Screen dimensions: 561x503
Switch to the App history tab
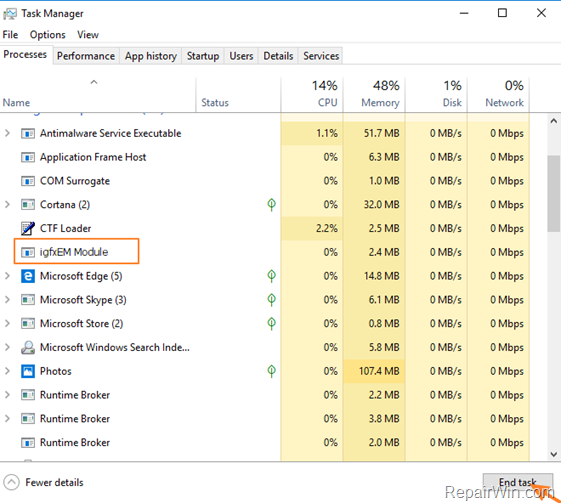[x=151, y=56]
